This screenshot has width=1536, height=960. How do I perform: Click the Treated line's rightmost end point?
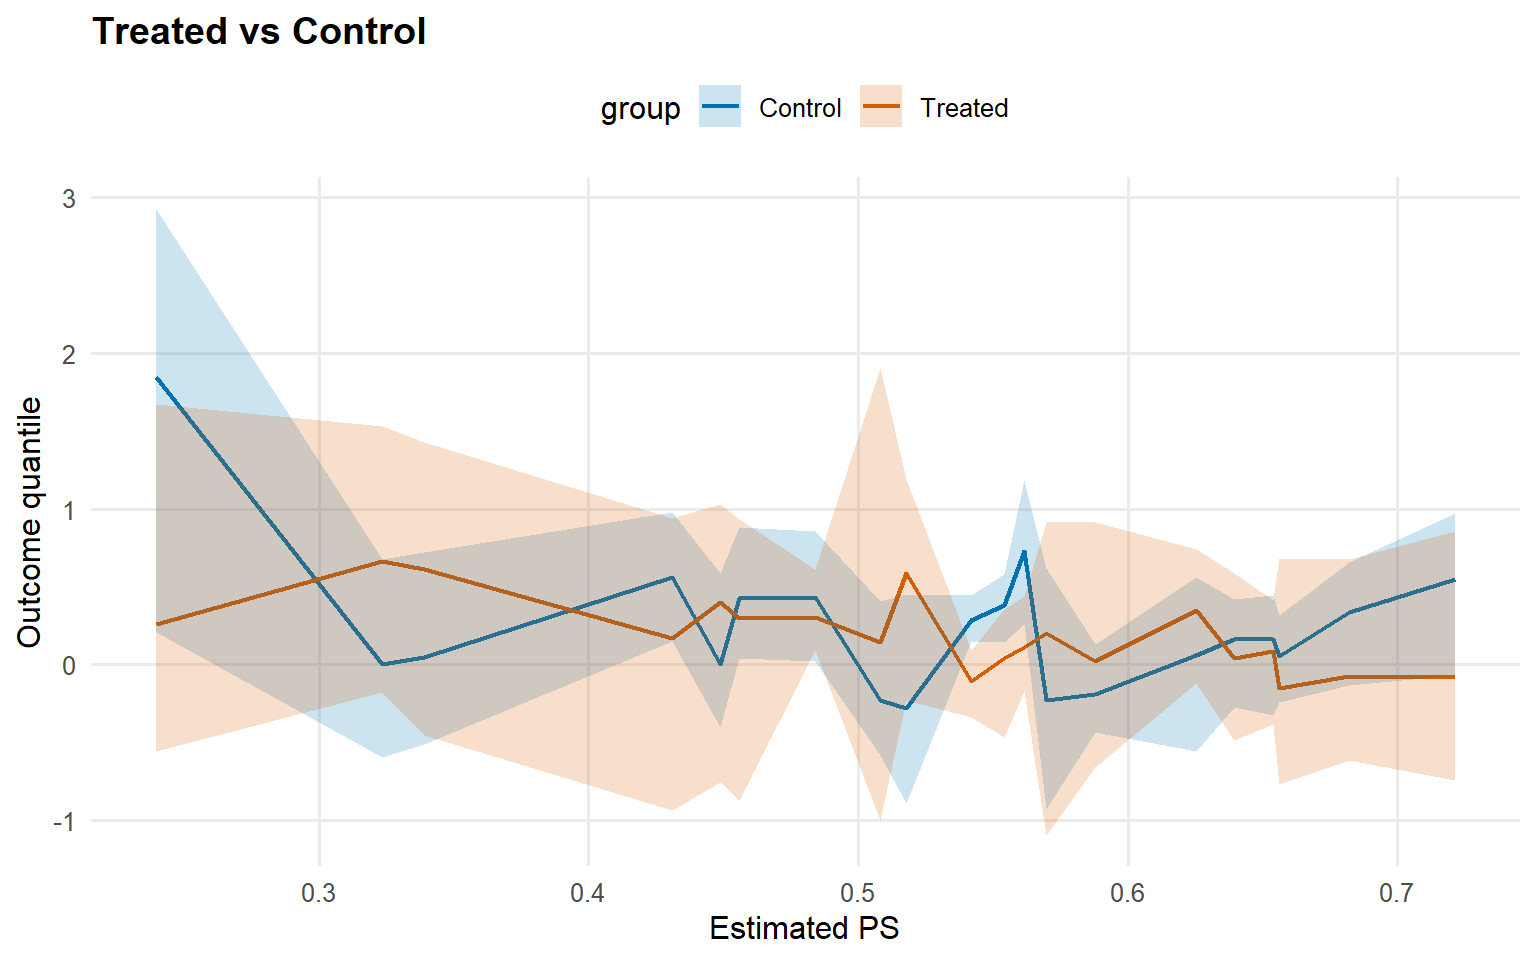pos(1454,677)
